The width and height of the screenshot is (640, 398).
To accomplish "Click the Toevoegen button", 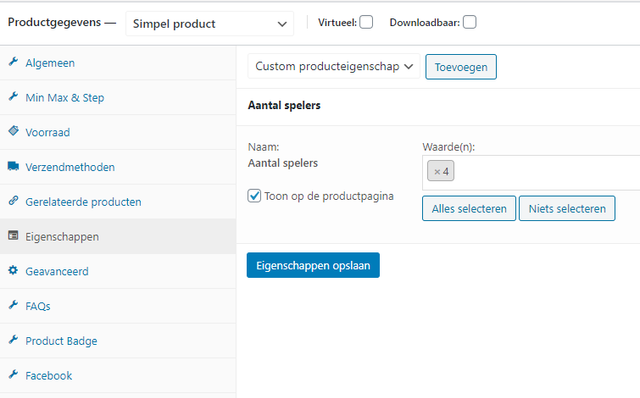I will (461, 67).
